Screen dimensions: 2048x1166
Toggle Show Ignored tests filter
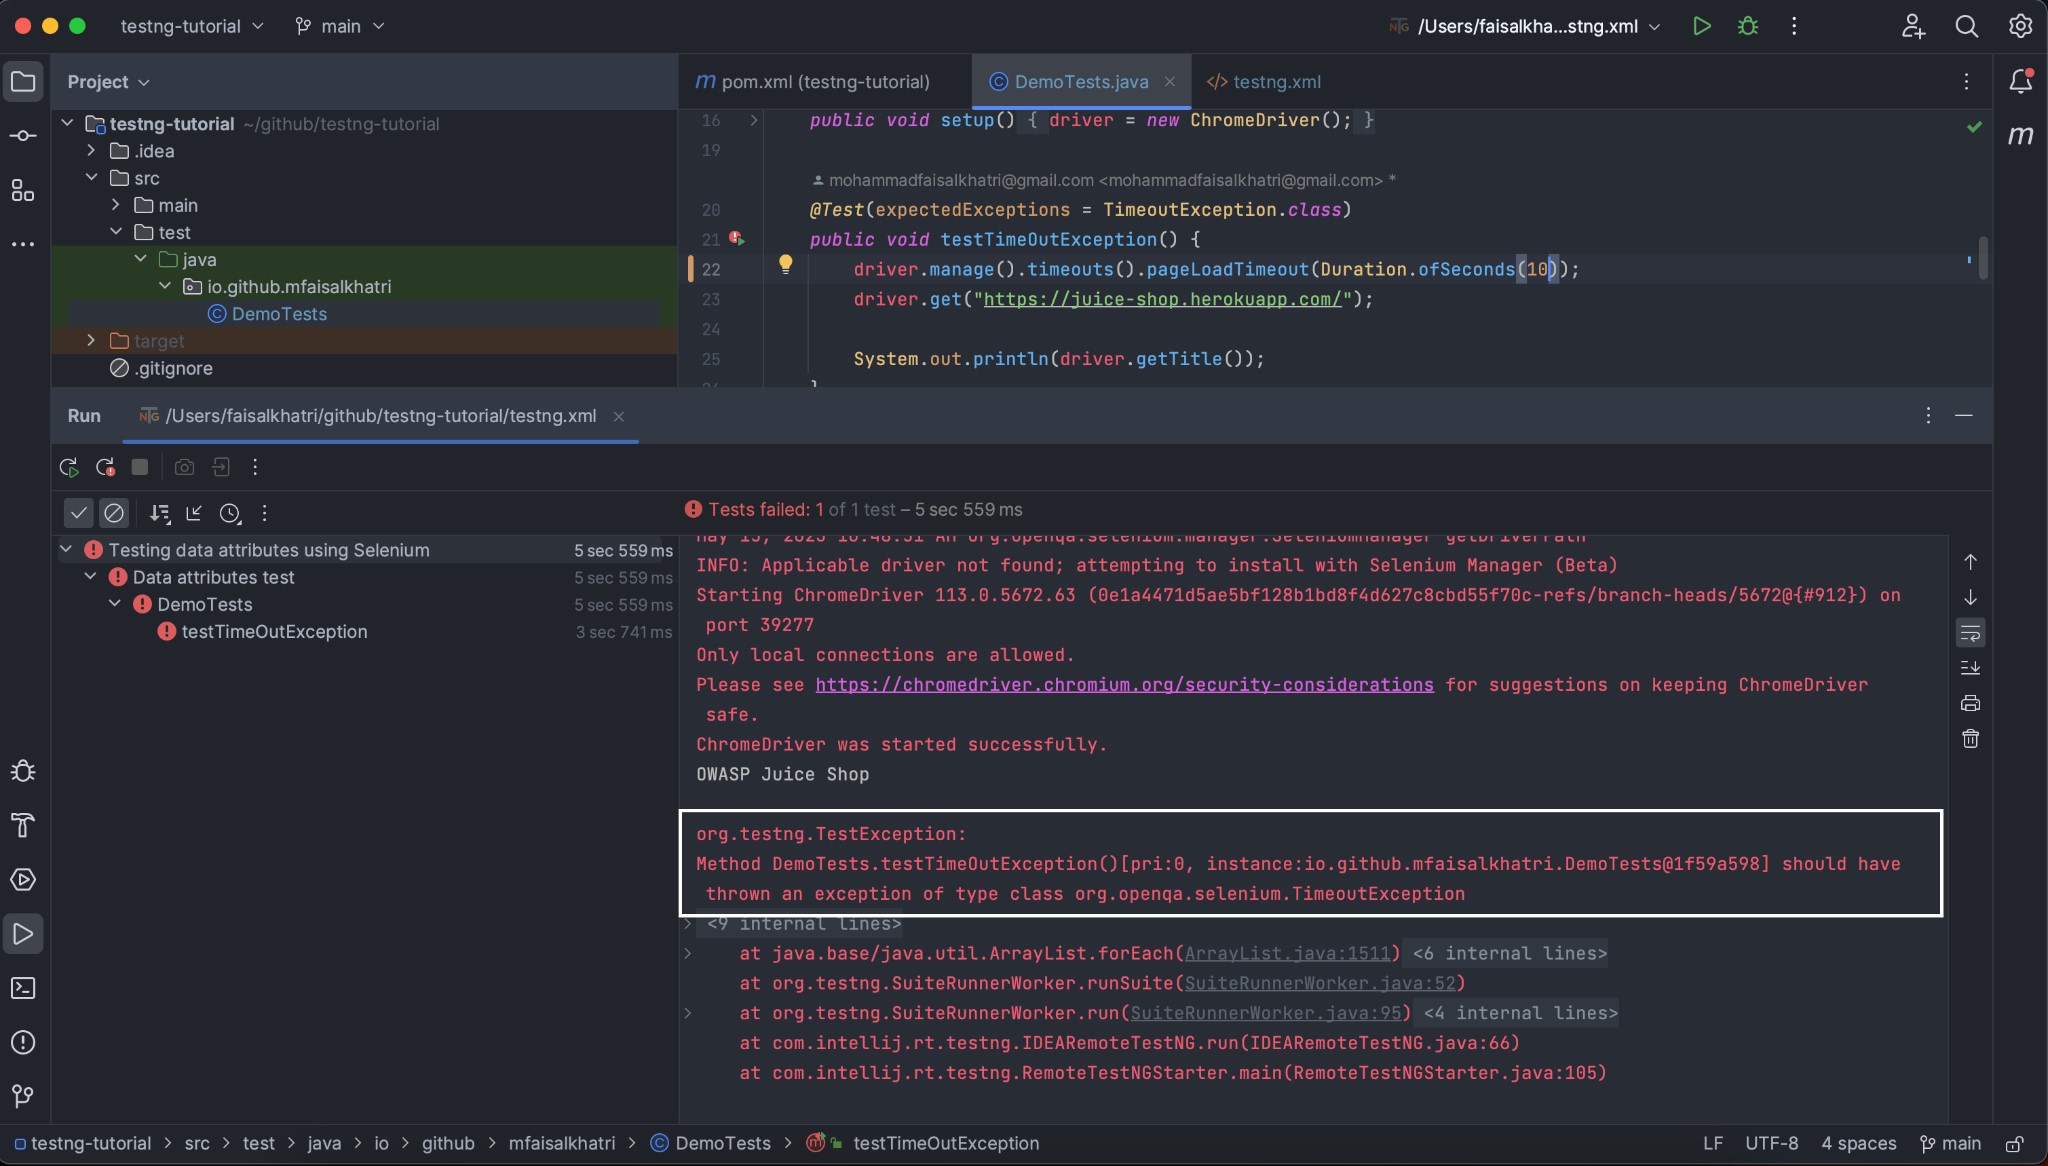[114, 513]
